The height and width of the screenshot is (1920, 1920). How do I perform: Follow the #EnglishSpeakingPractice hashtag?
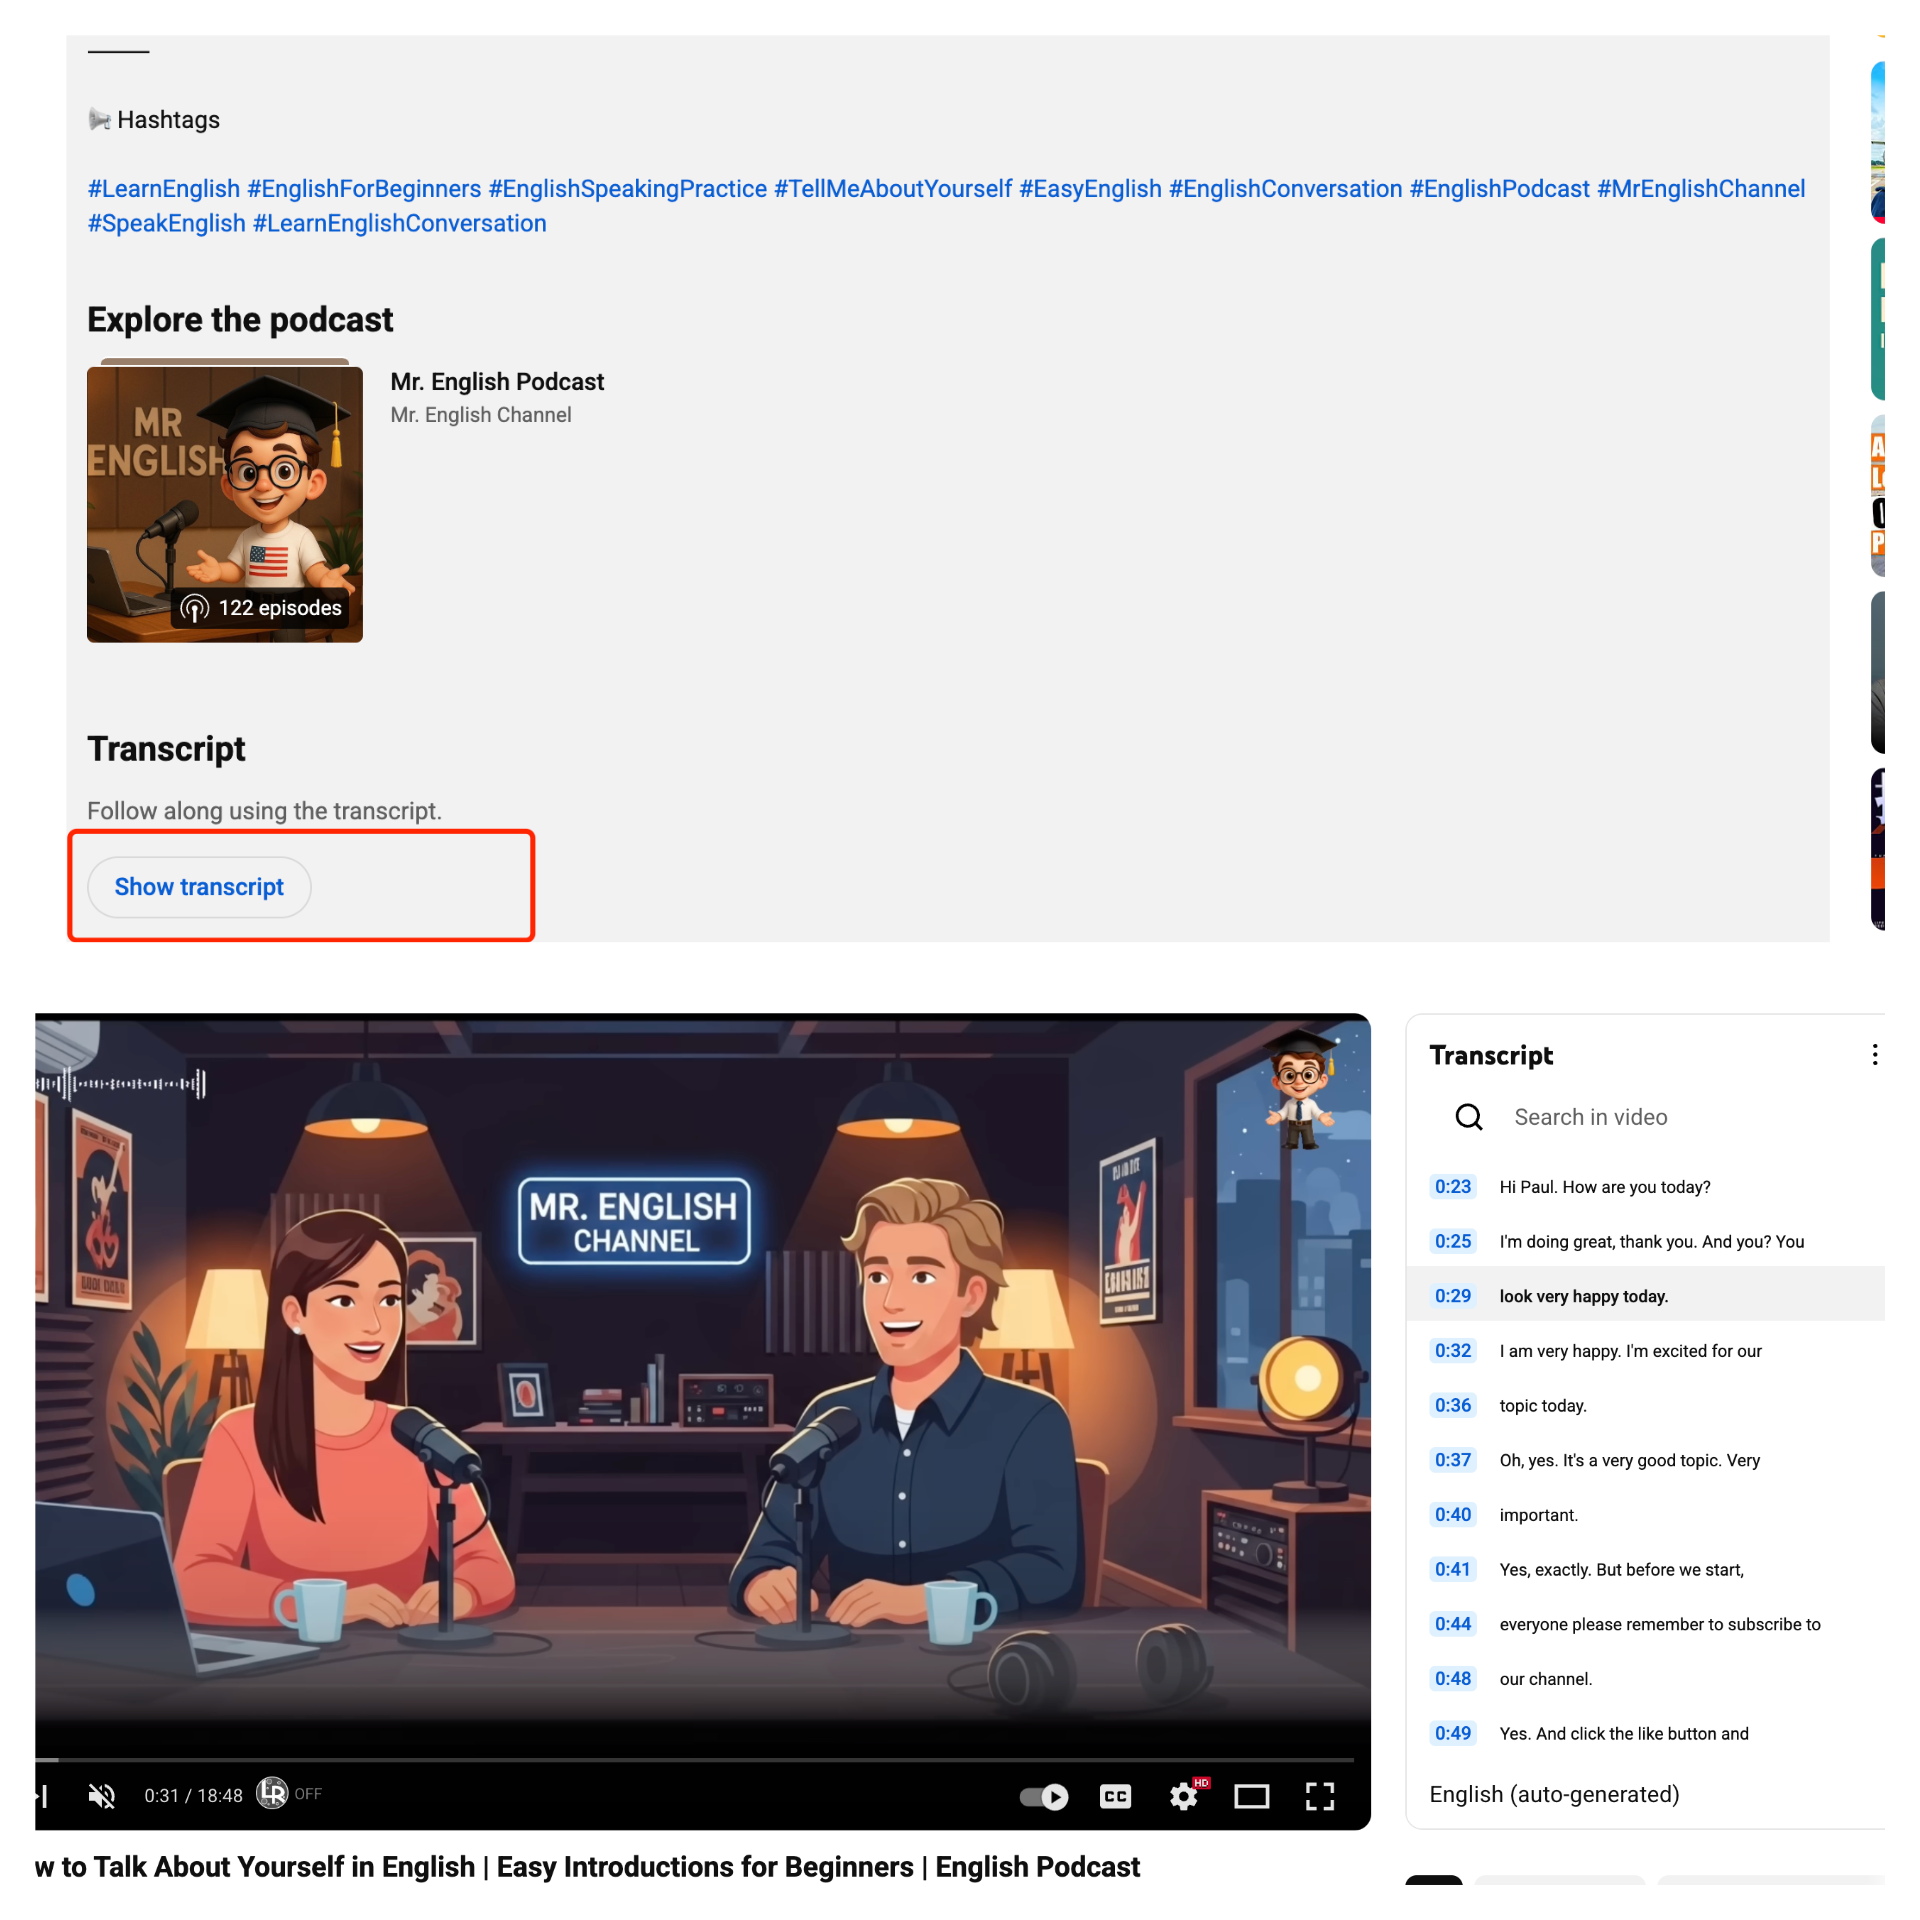coord(627,189)
